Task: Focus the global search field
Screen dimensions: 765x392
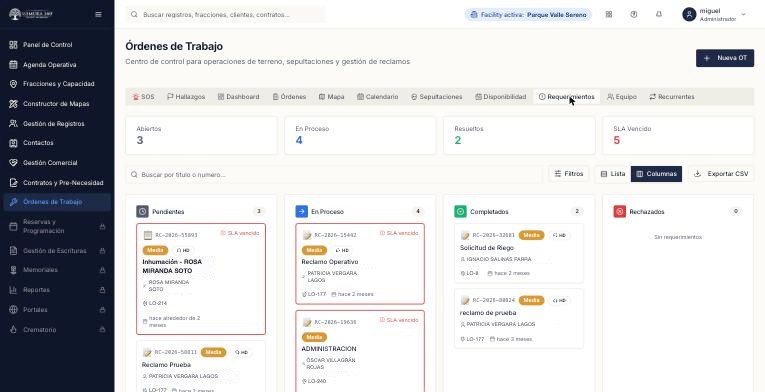Action: point(225,15)
